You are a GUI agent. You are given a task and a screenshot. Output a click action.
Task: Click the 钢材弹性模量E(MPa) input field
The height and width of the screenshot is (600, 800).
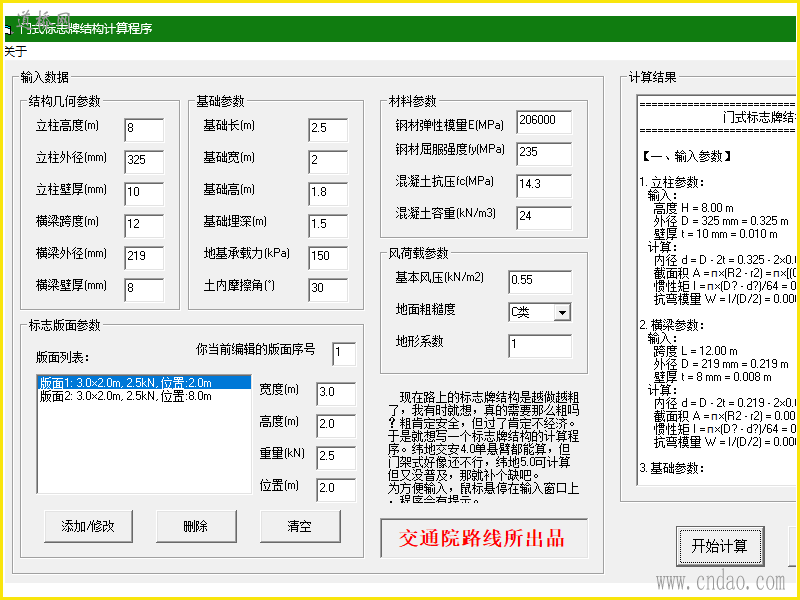click(x=544, y=122)
